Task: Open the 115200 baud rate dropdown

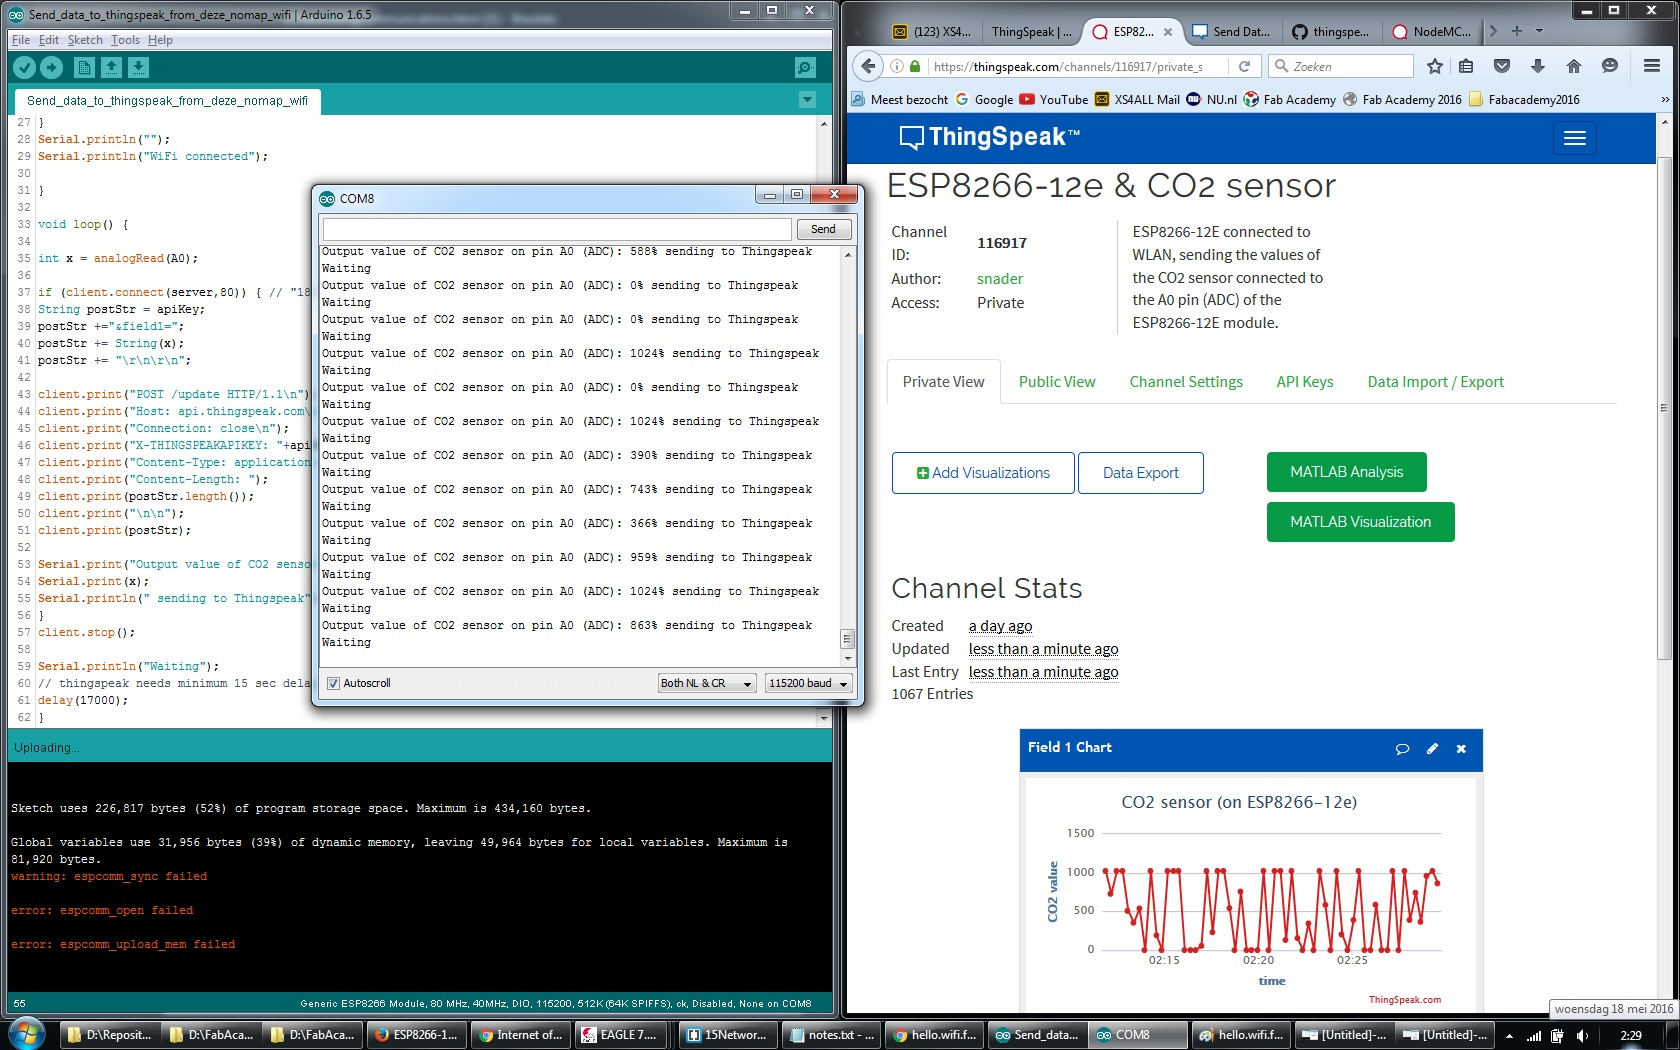Action: point(808,683)
